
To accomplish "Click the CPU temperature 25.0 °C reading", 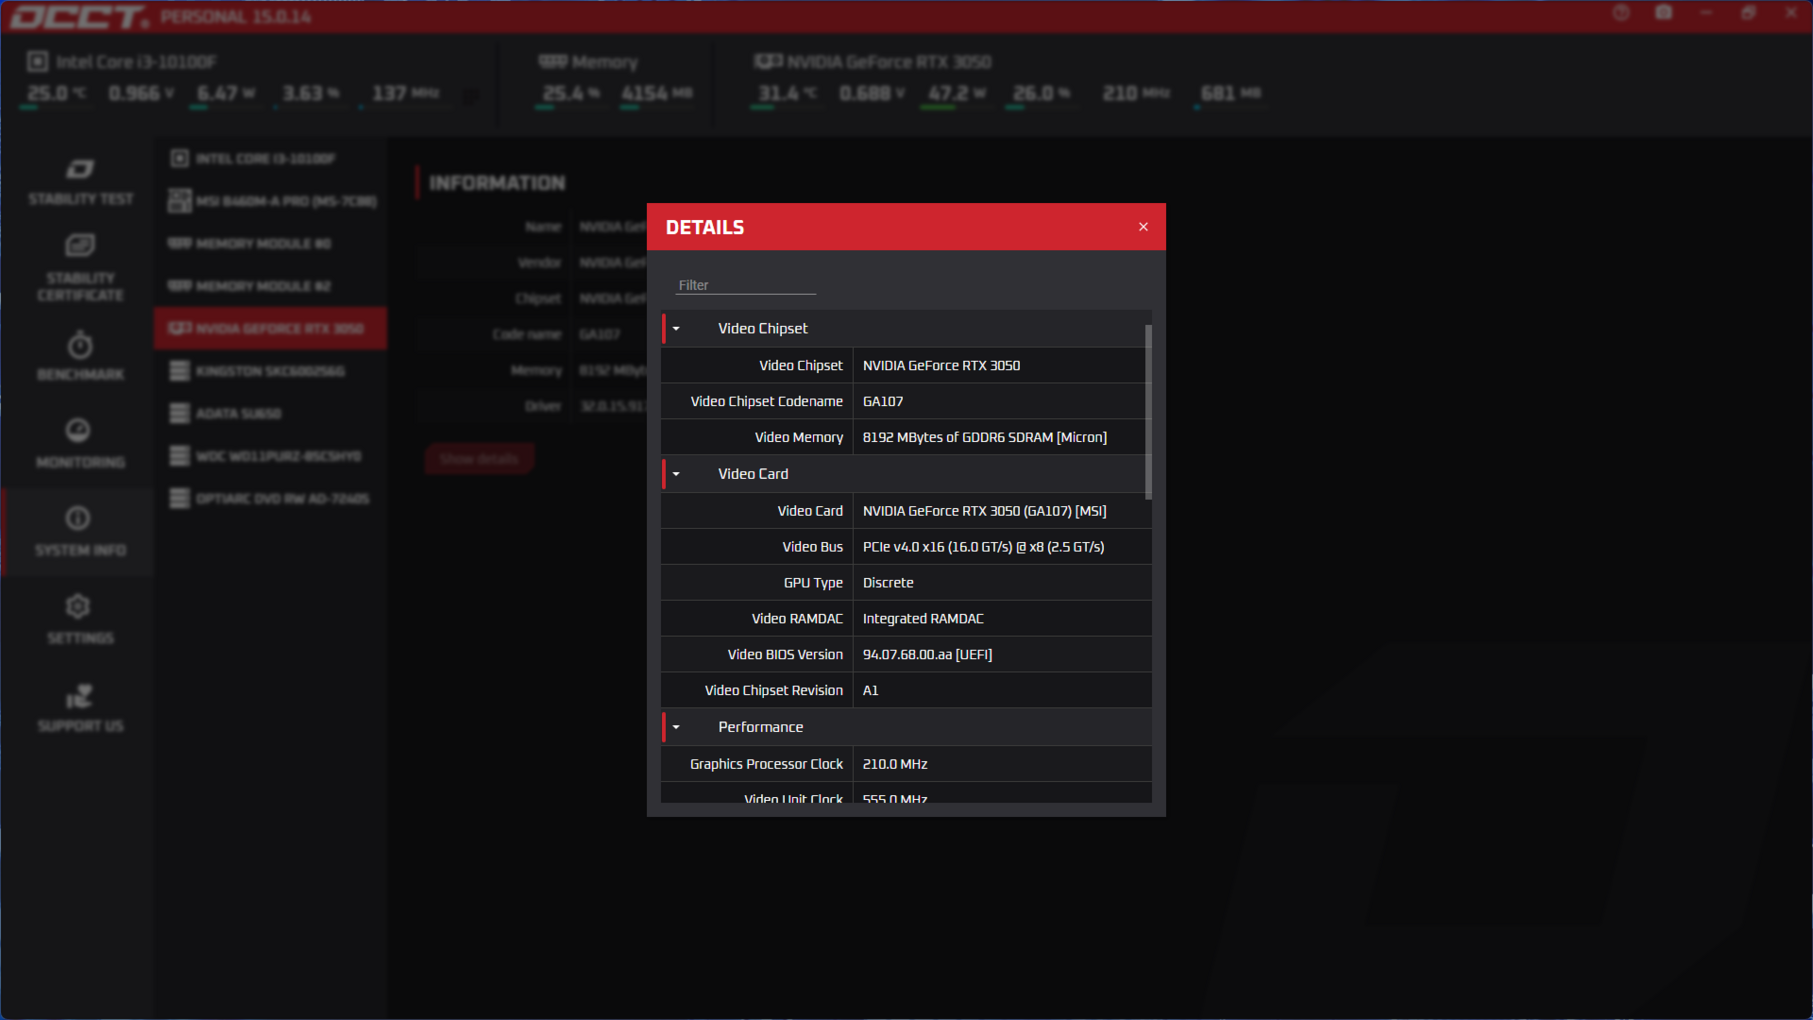I will click(x=57, y=93).
